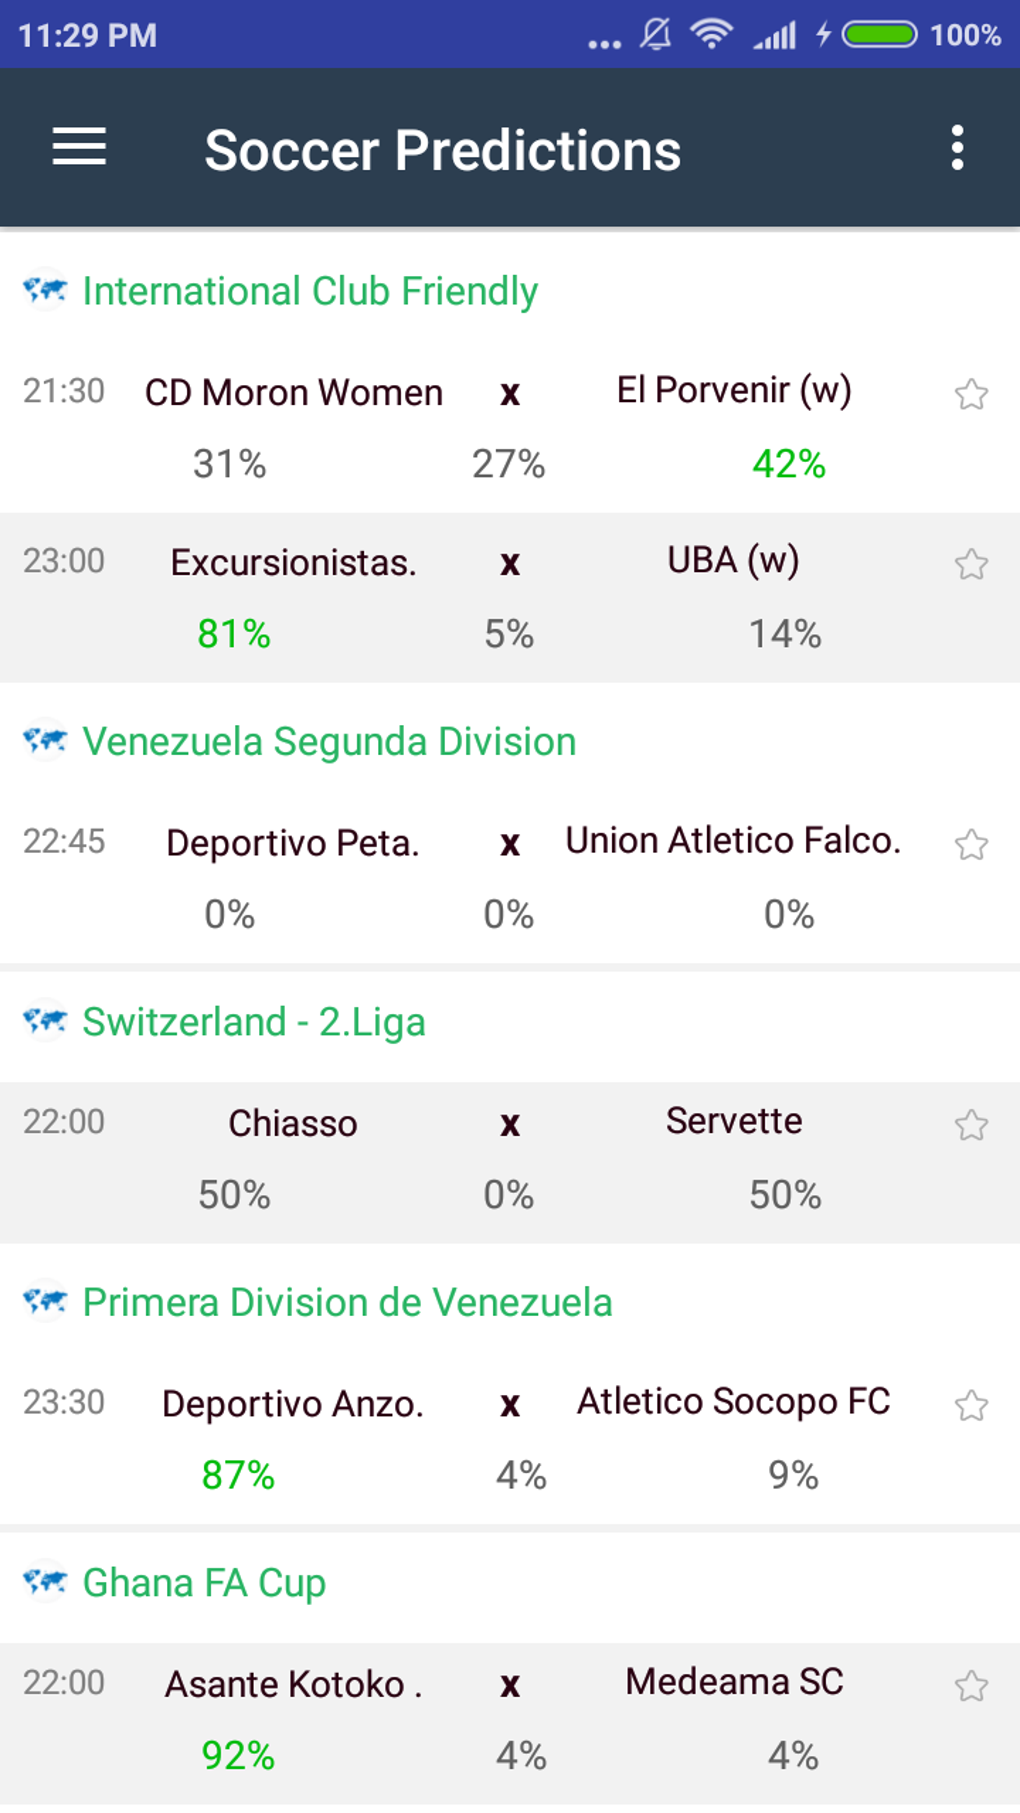
Task: Star the Asante Kotoko vs Medeama match
Action: point(971,1686)
